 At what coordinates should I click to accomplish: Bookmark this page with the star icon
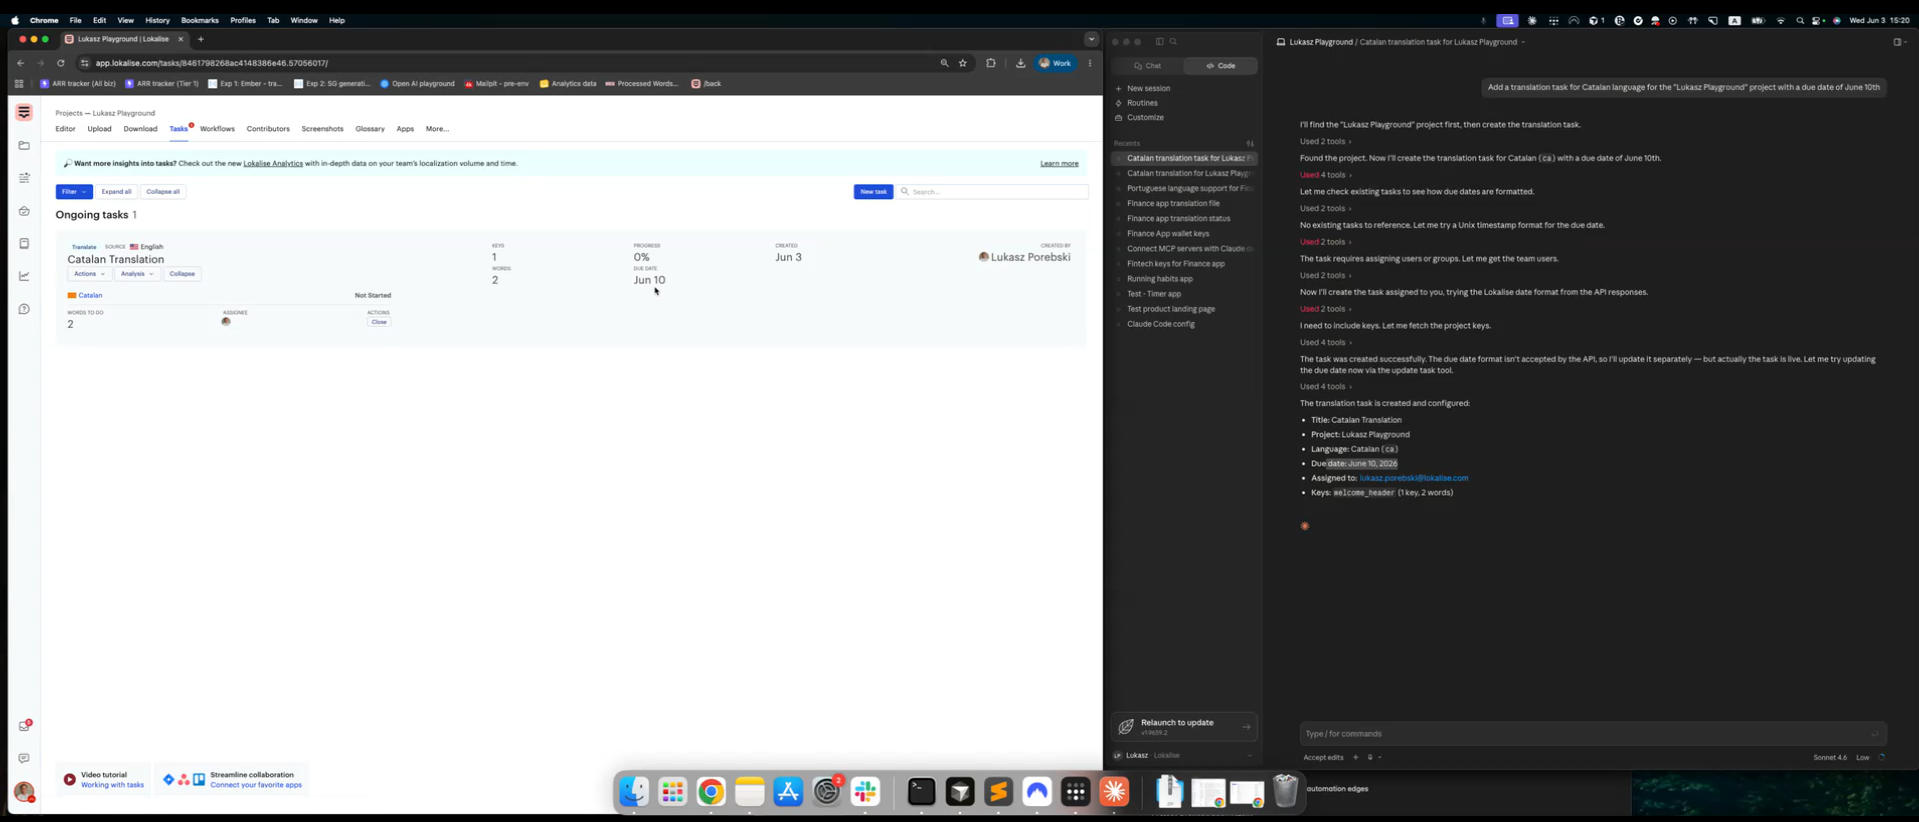pyautogui.click(x=963, y=63)
